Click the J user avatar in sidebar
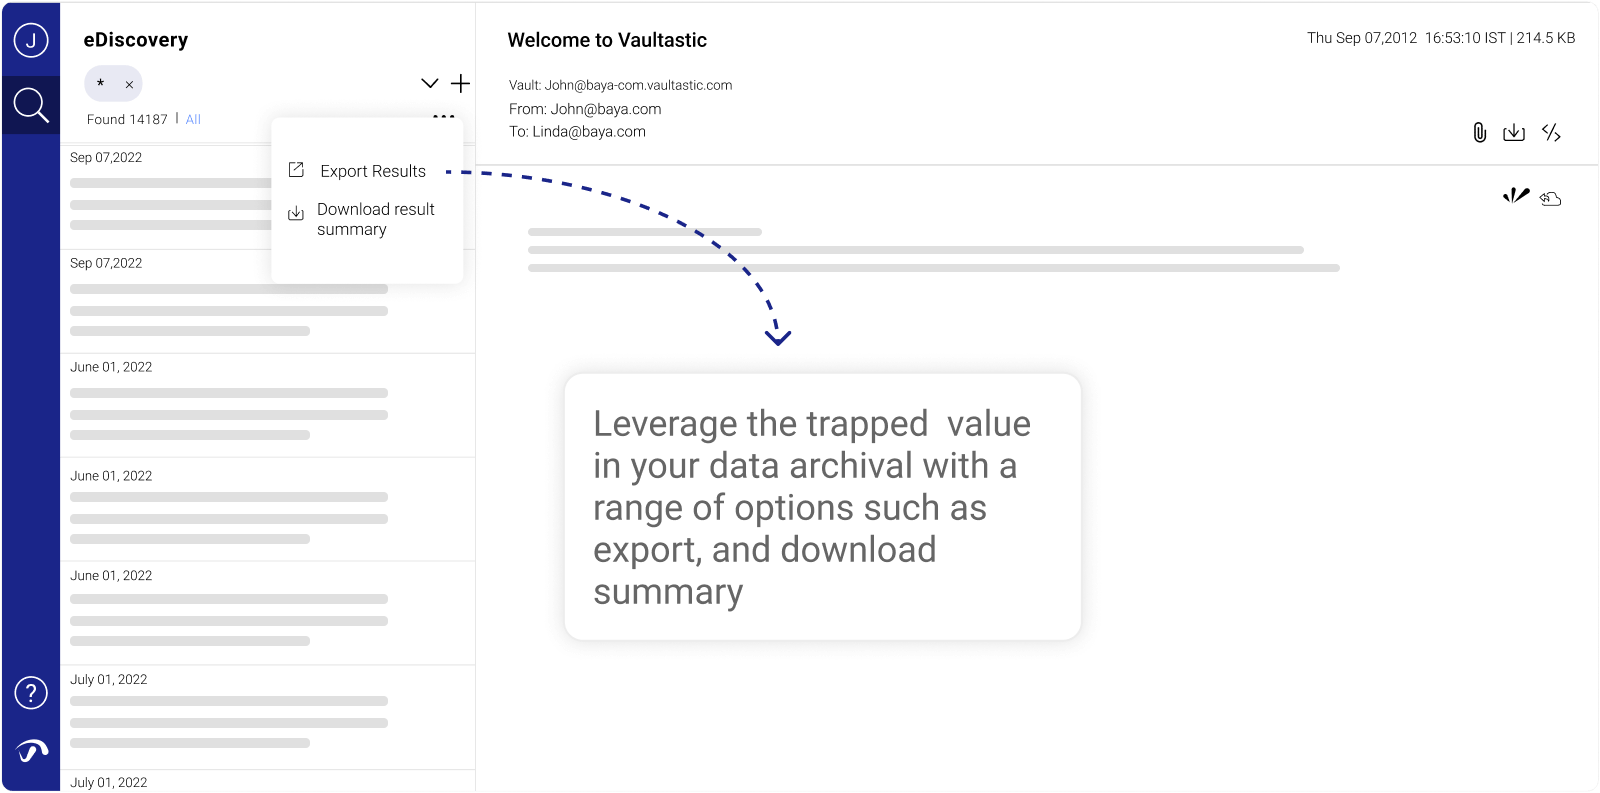 pyautogui.click(x=30, y=41)
